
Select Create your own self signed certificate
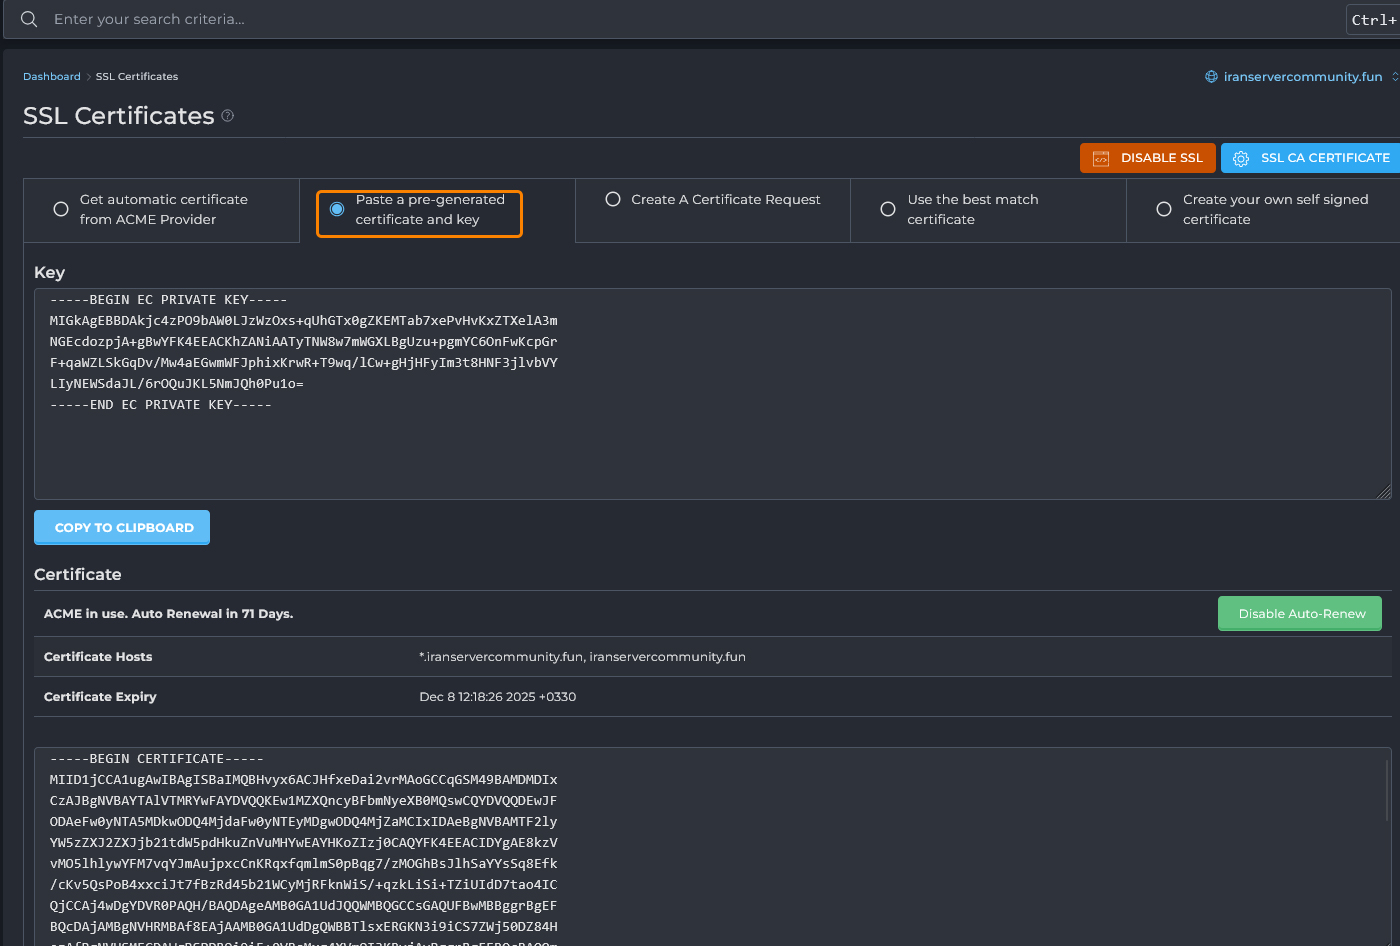point(1163,209)
